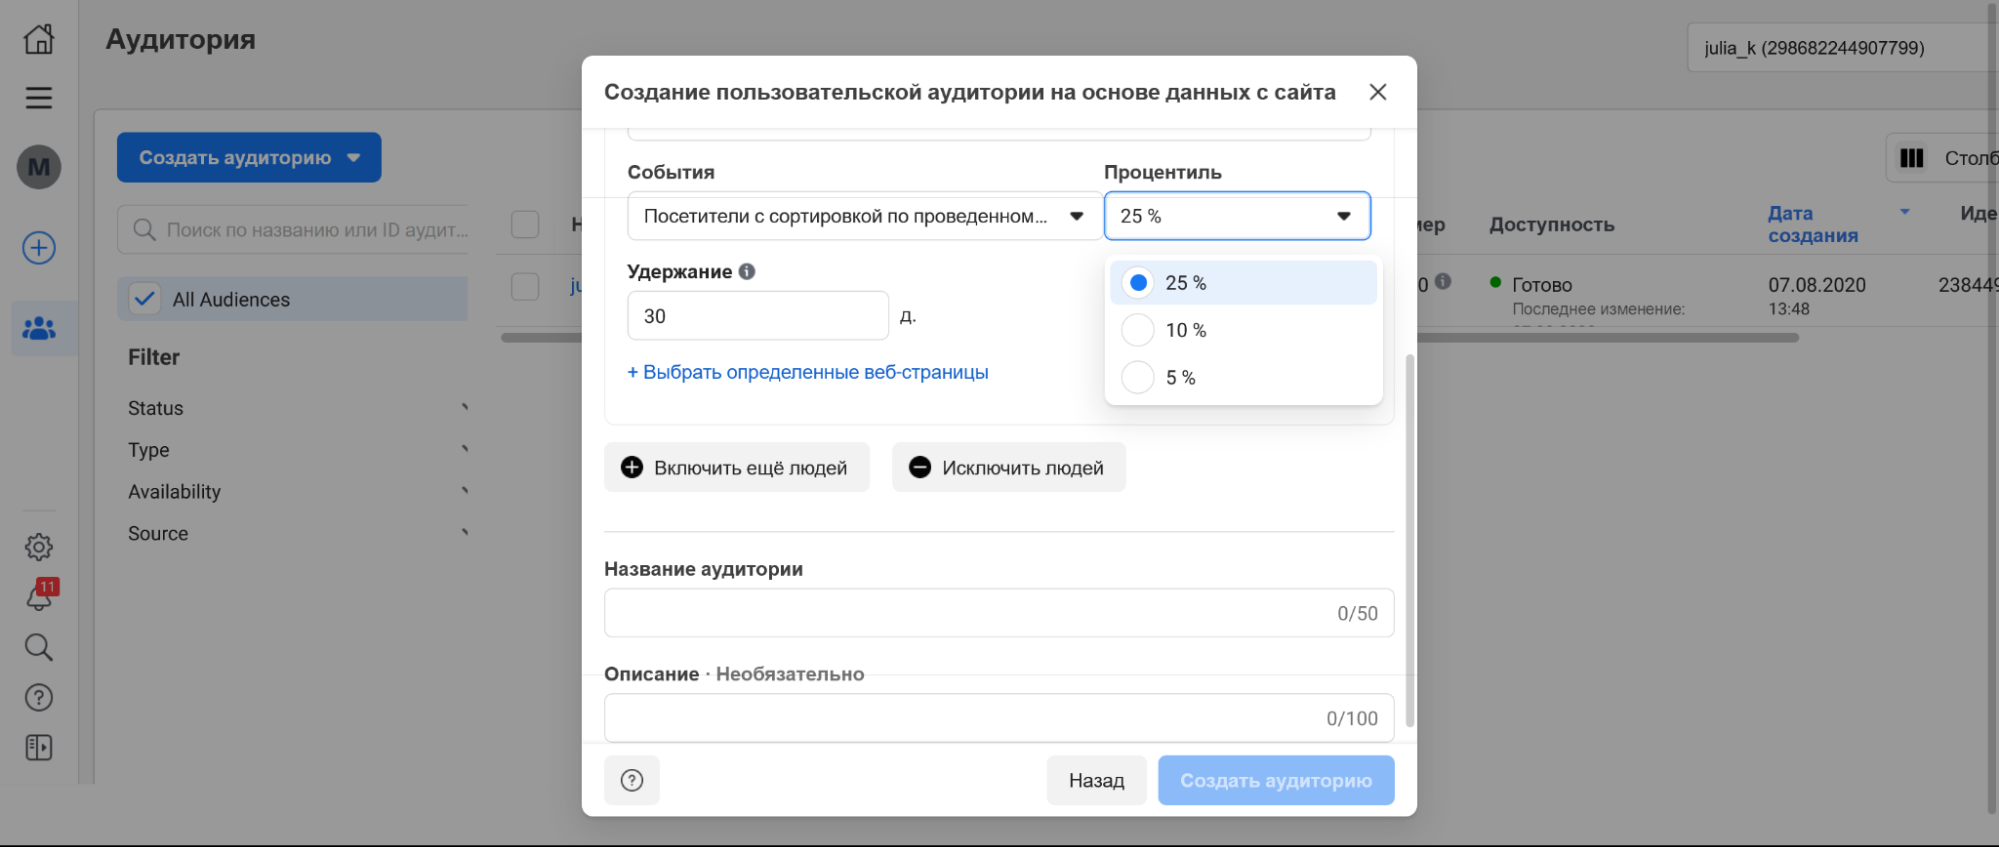This screenshot has width=1999, height=847.
Task: Click the plus create icon in the sidebar
Action: (x=39, y=248)
